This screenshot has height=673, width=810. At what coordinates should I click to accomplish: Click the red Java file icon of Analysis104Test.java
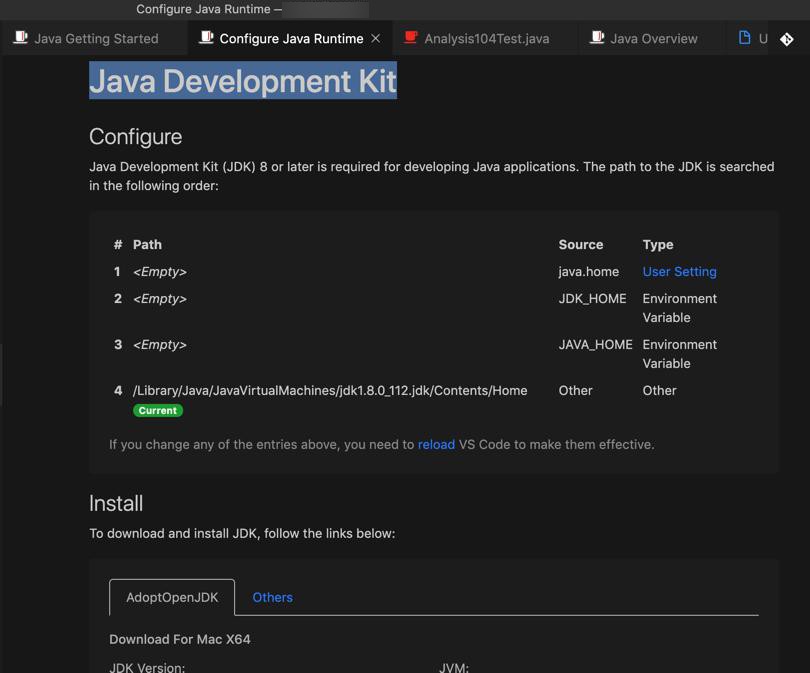tap(411, 38)
